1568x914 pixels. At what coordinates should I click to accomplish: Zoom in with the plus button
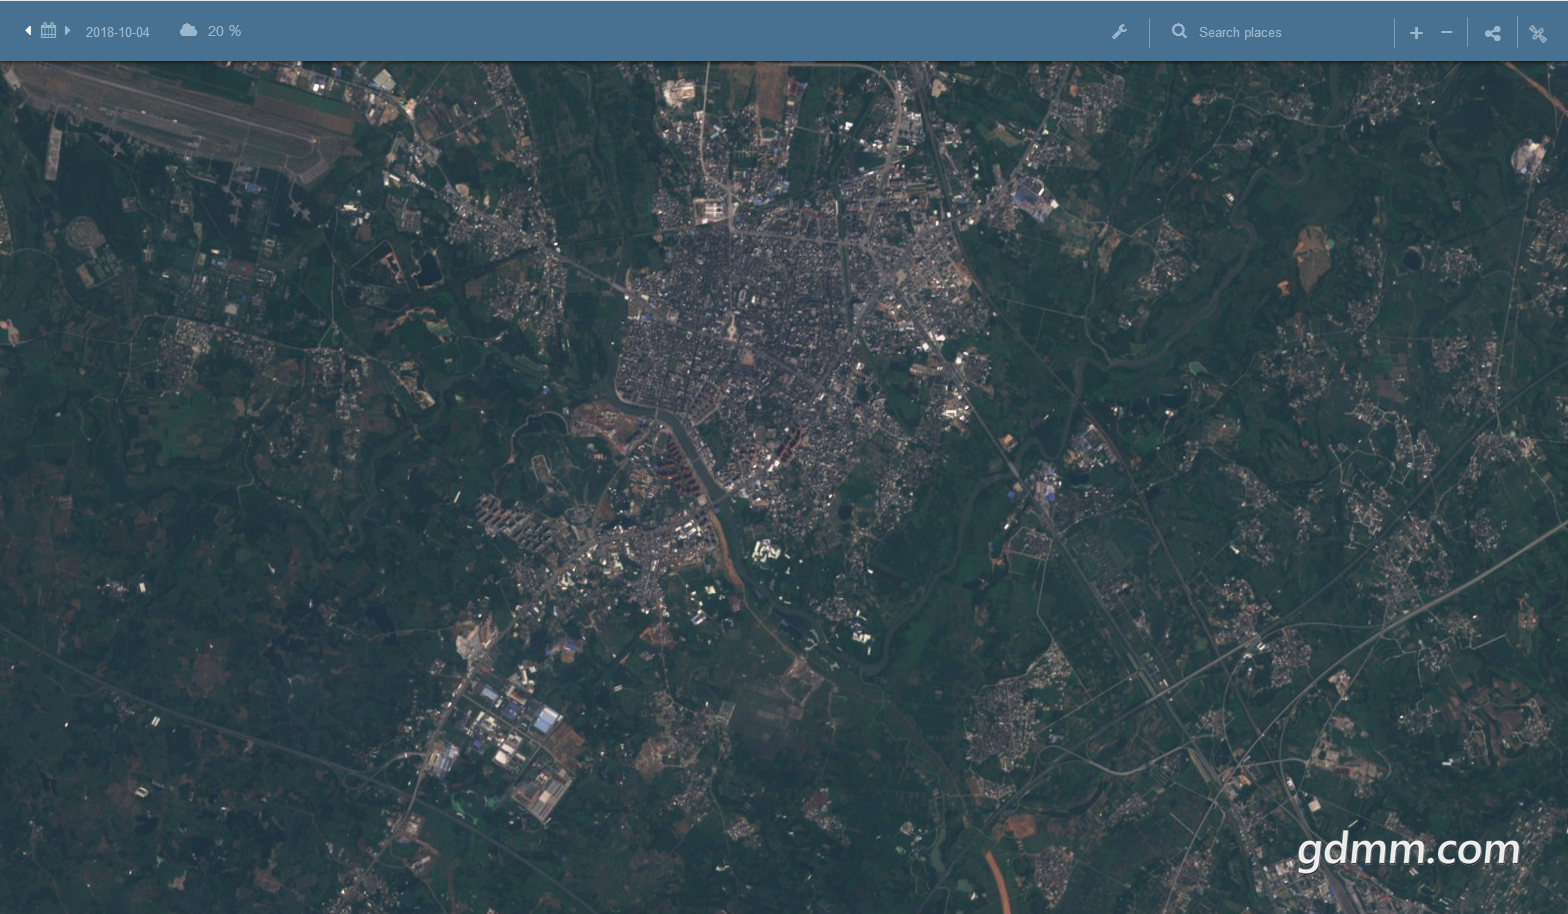pos(1416,32)
